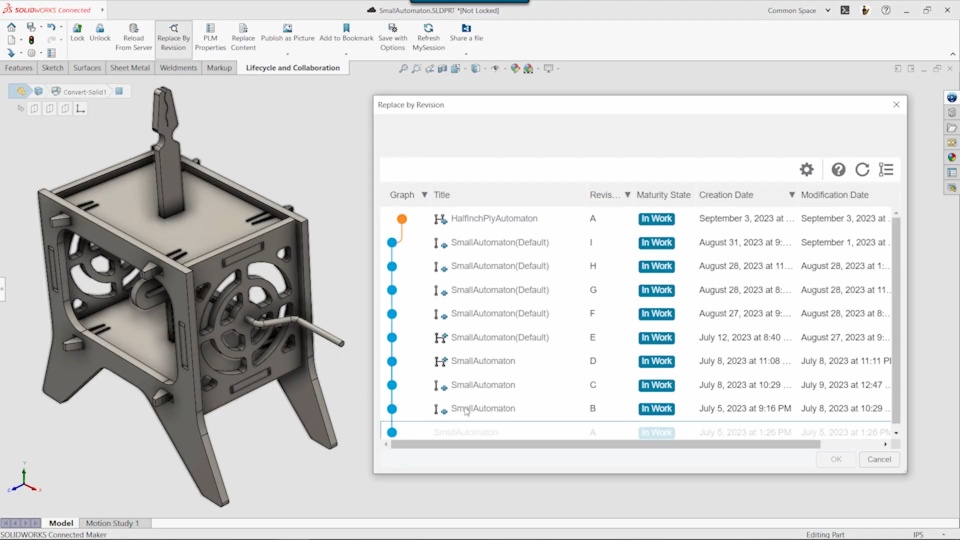
Task: Click the orange graph node for HalfInchPlyAutomaton
Action: click(x=402, y=219)
